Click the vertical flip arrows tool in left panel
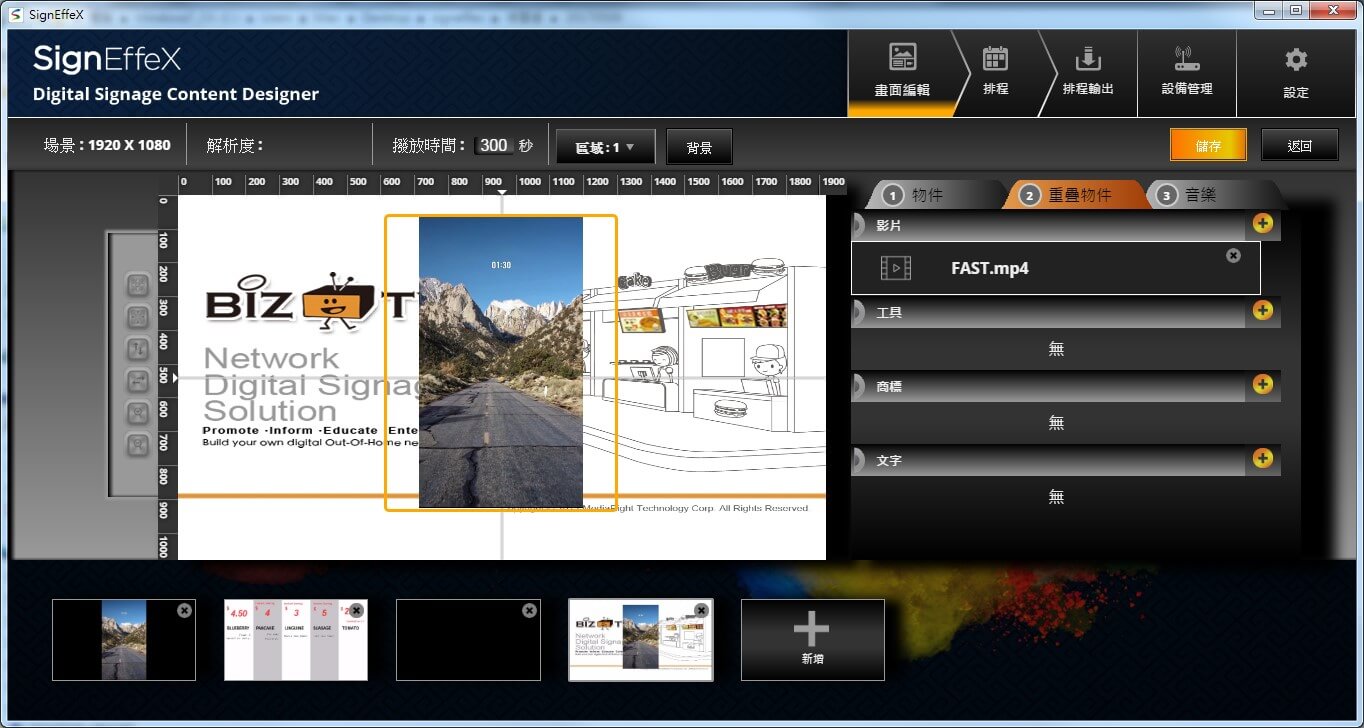 coord(137,349)
